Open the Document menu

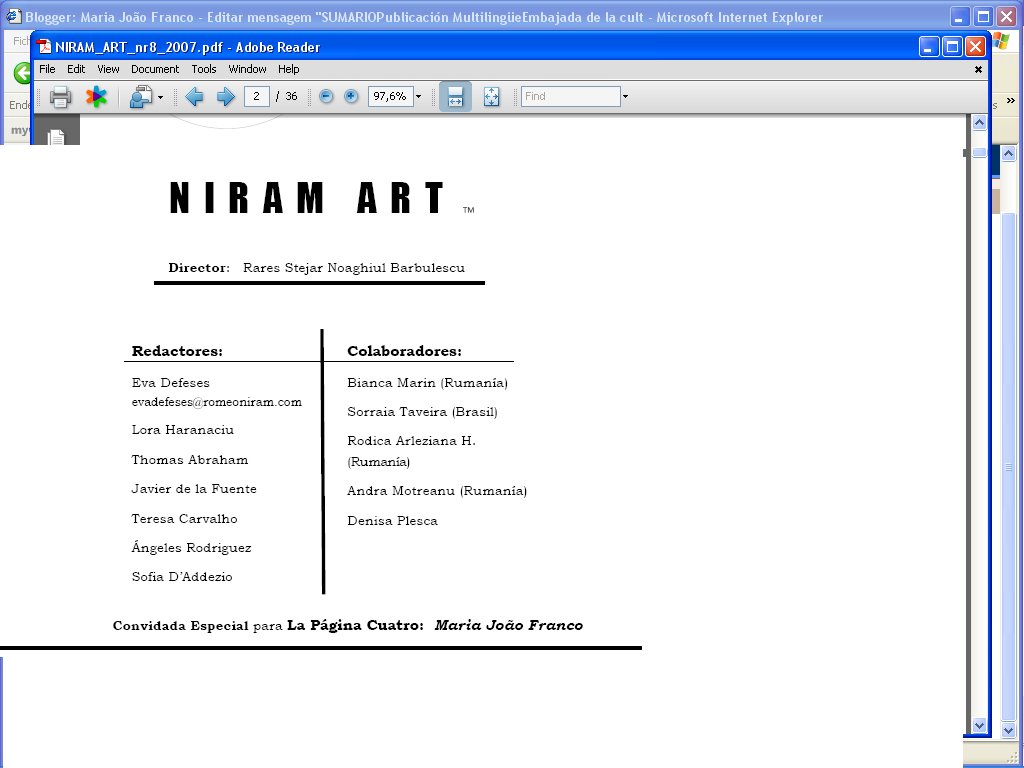click(x=155, y=69)
